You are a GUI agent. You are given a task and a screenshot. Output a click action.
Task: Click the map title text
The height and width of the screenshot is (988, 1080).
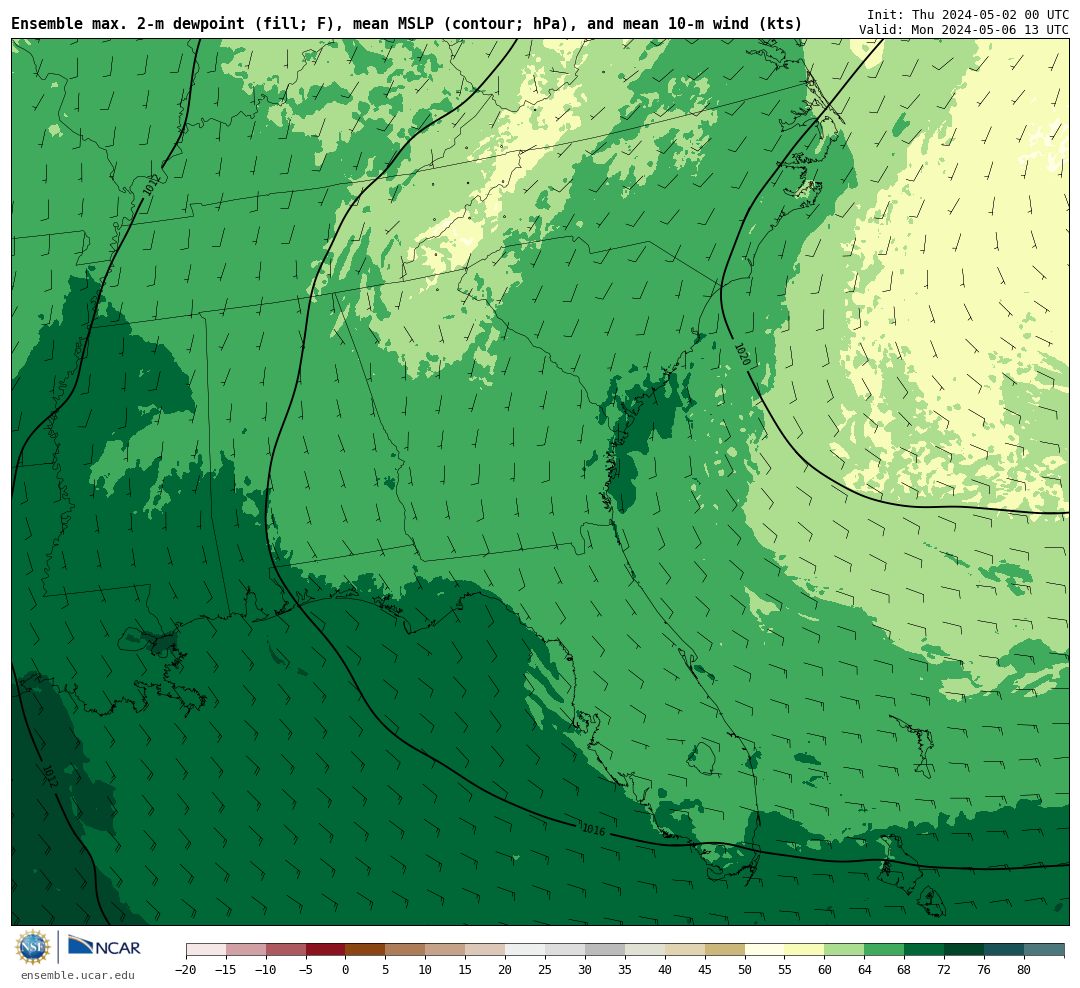406,24
